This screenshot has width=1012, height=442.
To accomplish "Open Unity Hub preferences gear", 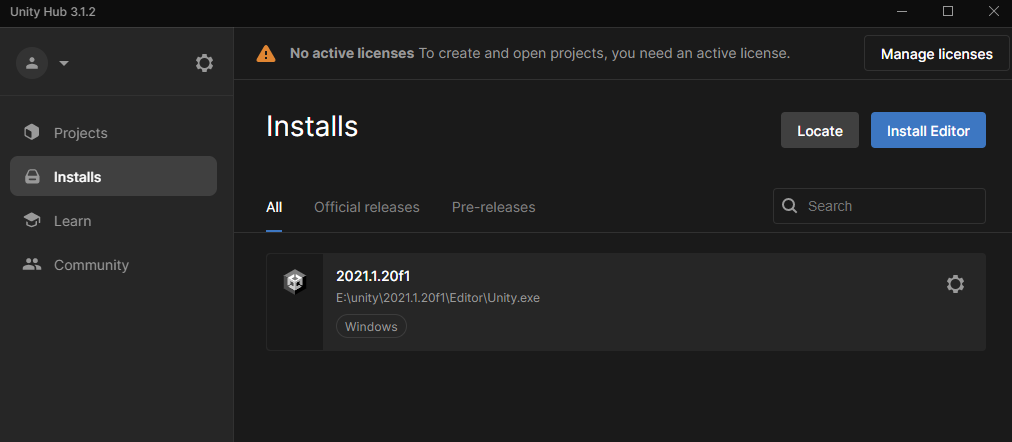I will pyautogui.click(x=205, y=63).
